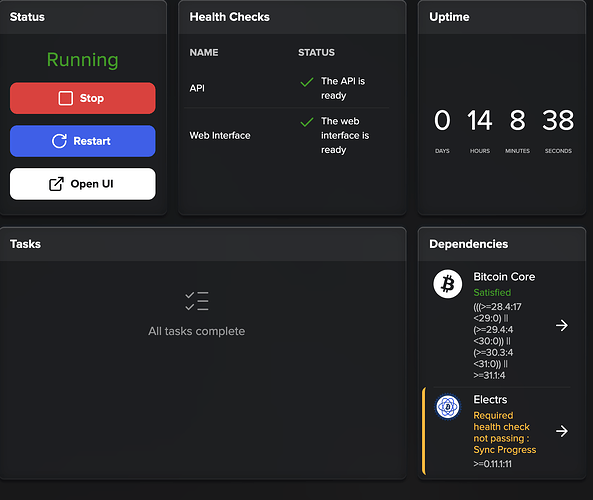593x500 pixels.
Task: Open the web UI via Open UI button
Action: 82,184
